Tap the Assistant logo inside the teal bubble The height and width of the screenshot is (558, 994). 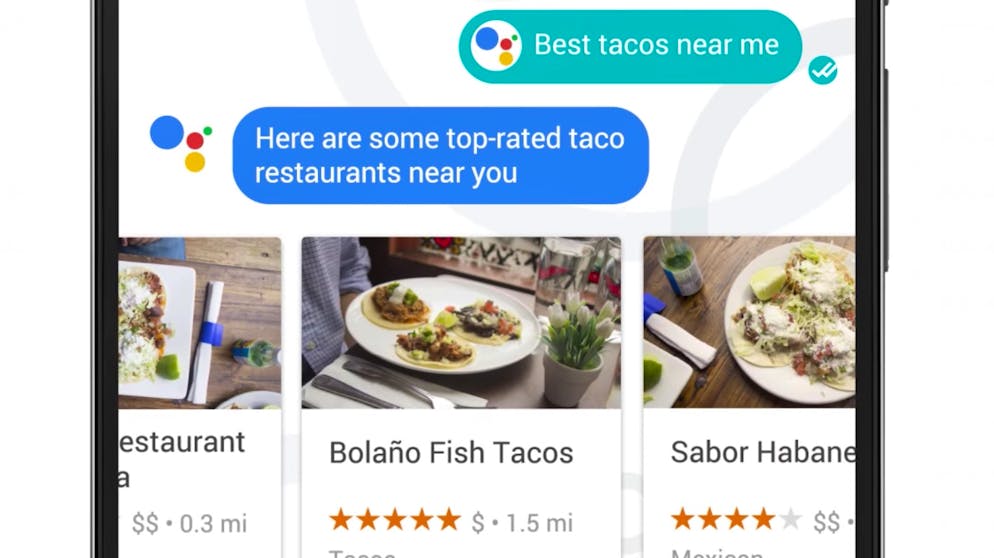(x=496, y=45)
